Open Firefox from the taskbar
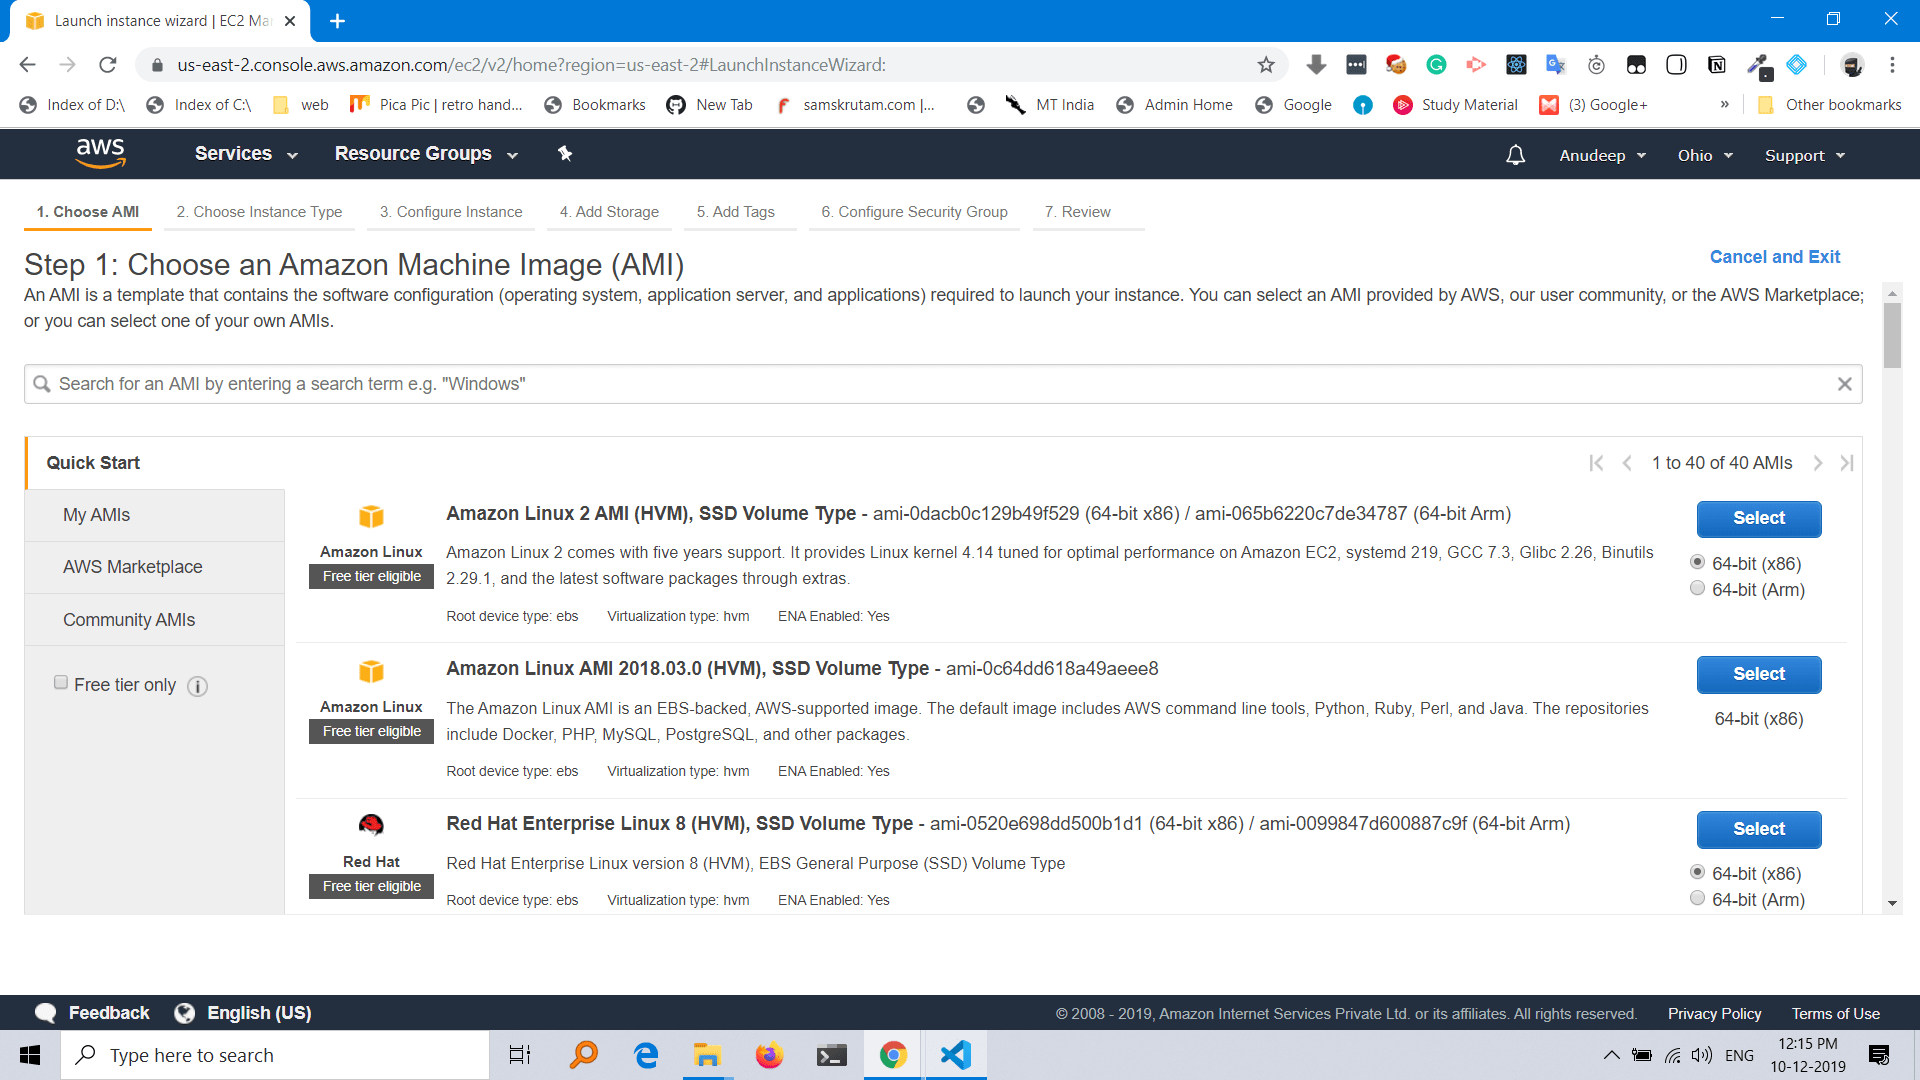The height and width of the screenshot is (1080, 1920). pyautogui.click(x=769, y=1055)
